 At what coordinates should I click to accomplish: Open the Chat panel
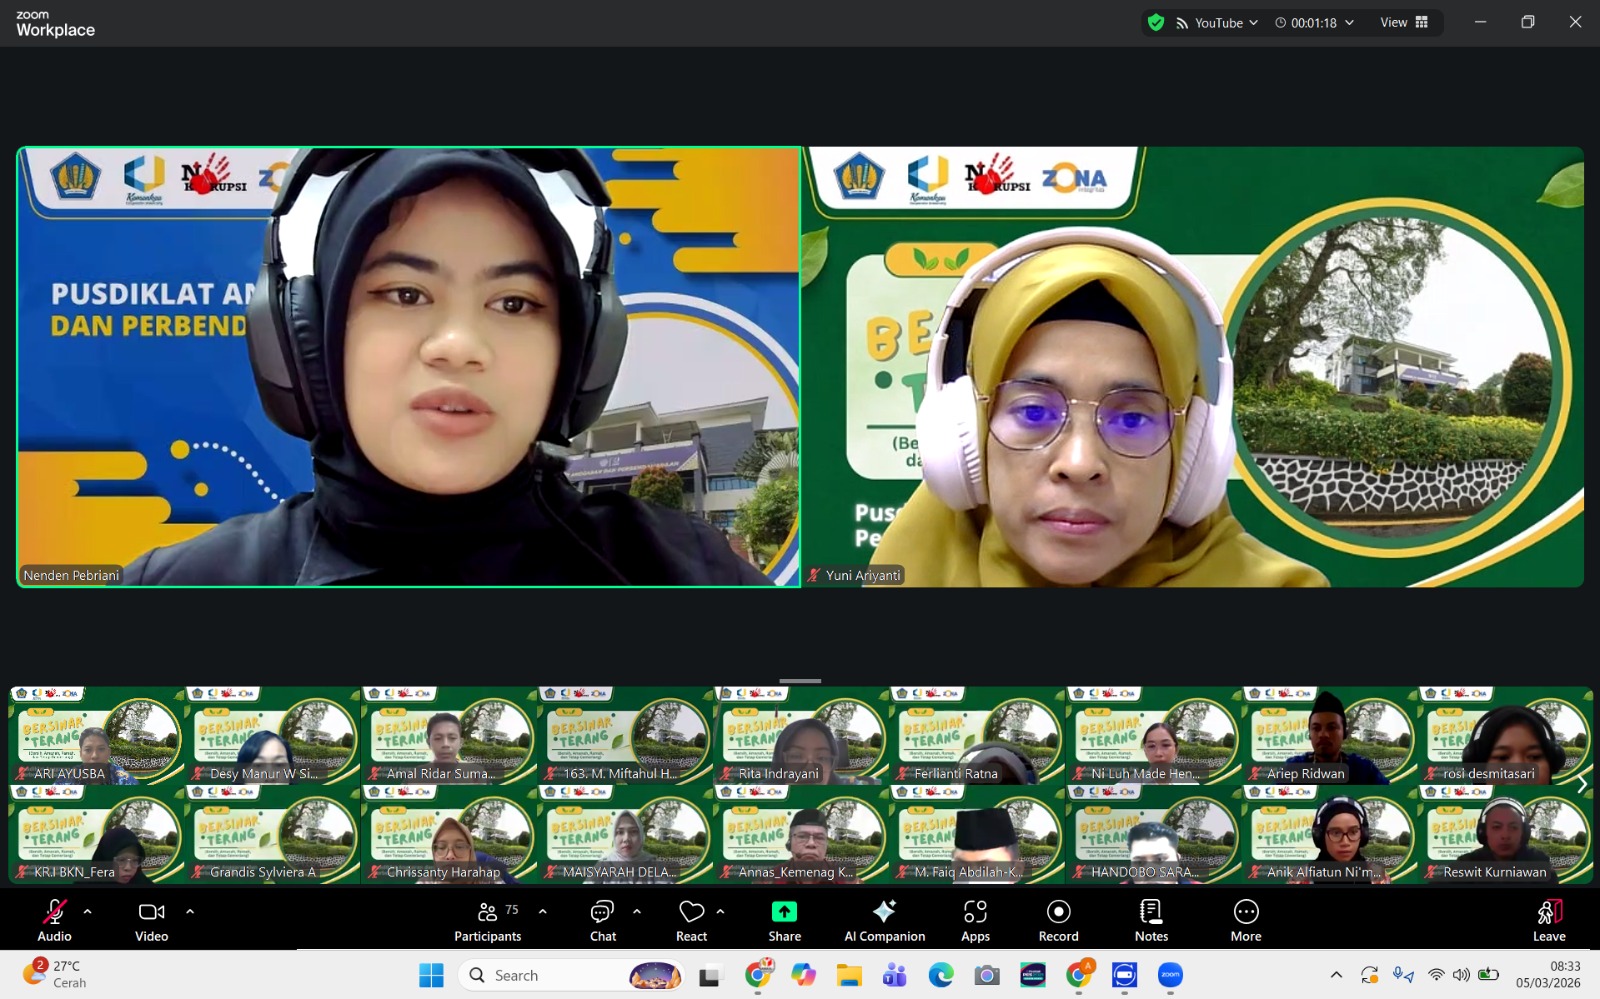[x=602, y=920]
